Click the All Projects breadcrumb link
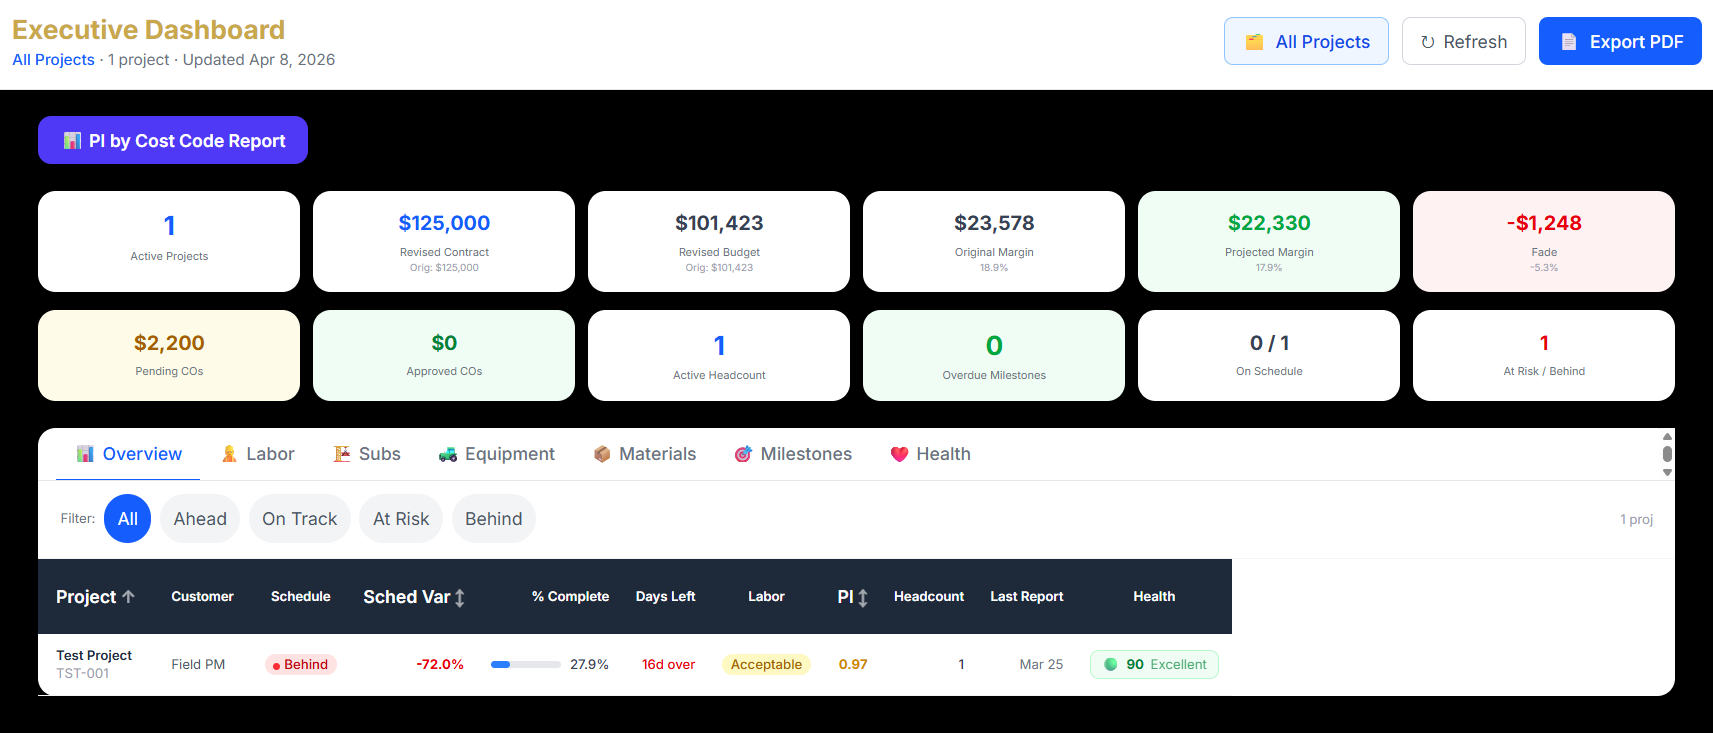 pos(53,60)
